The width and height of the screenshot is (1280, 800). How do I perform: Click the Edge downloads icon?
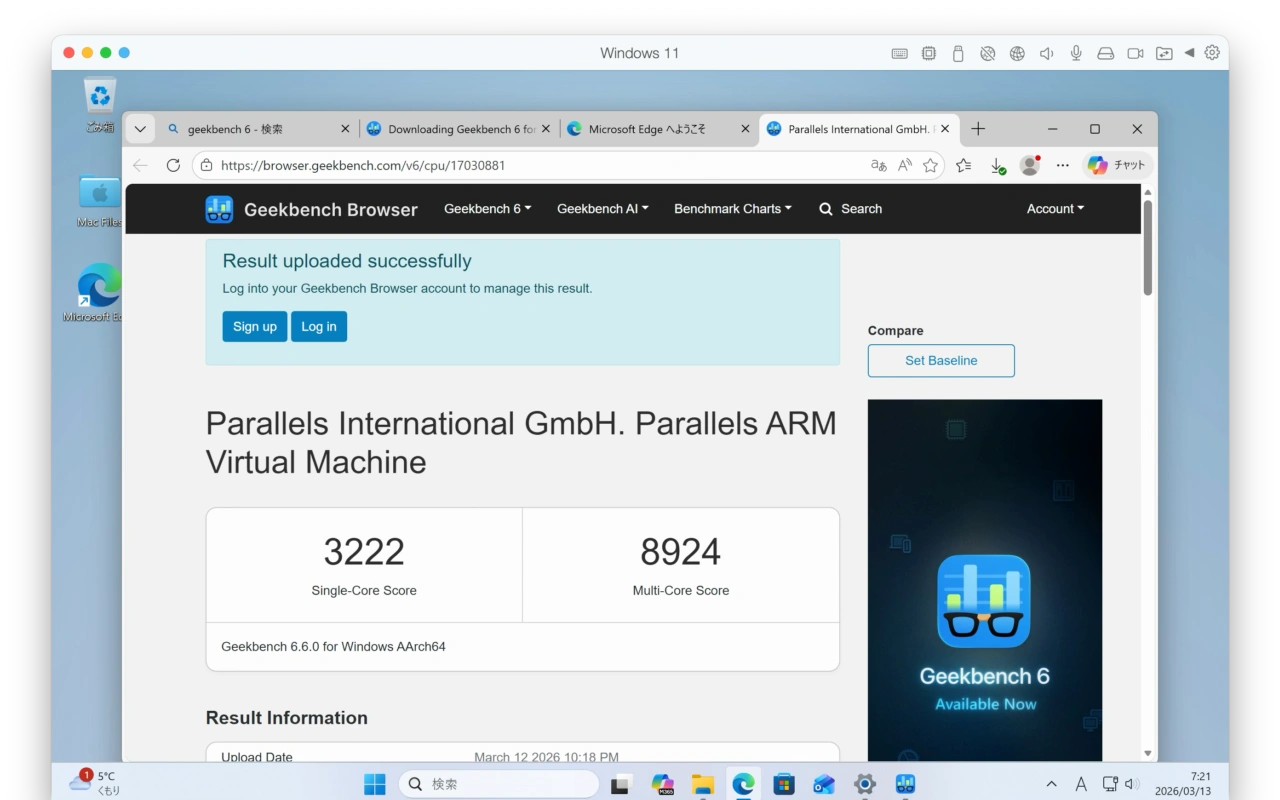(997, 166)
